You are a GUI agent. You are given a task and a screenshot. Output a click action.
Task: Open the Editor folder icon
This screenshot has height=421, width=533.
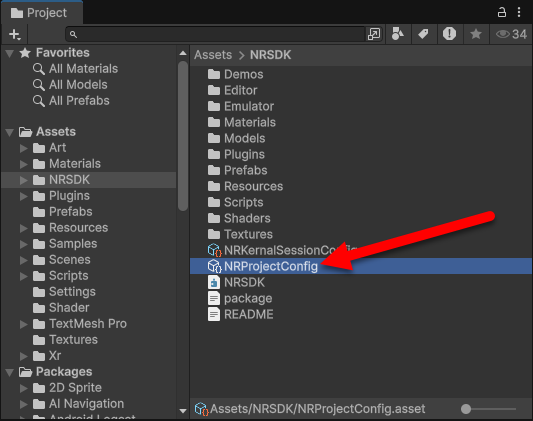[214, 90]
